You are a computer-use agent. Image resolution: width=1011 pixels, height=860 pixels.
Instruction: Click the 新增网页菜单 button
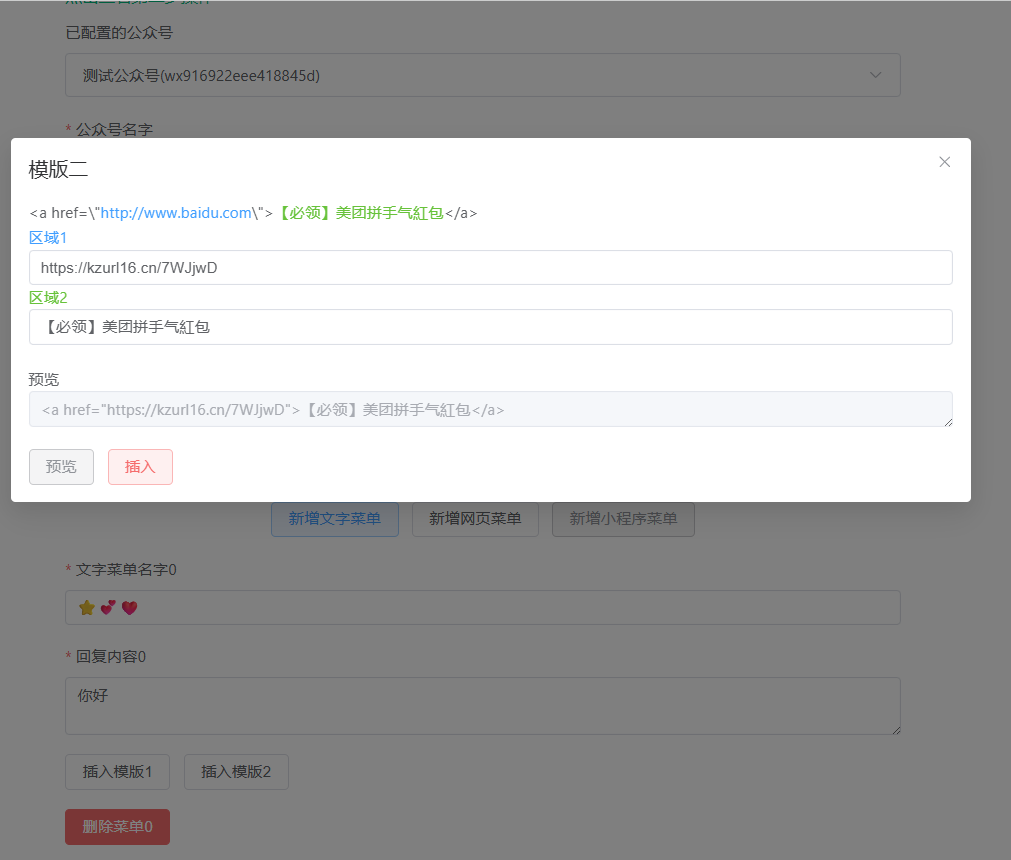tap(475, 518)
